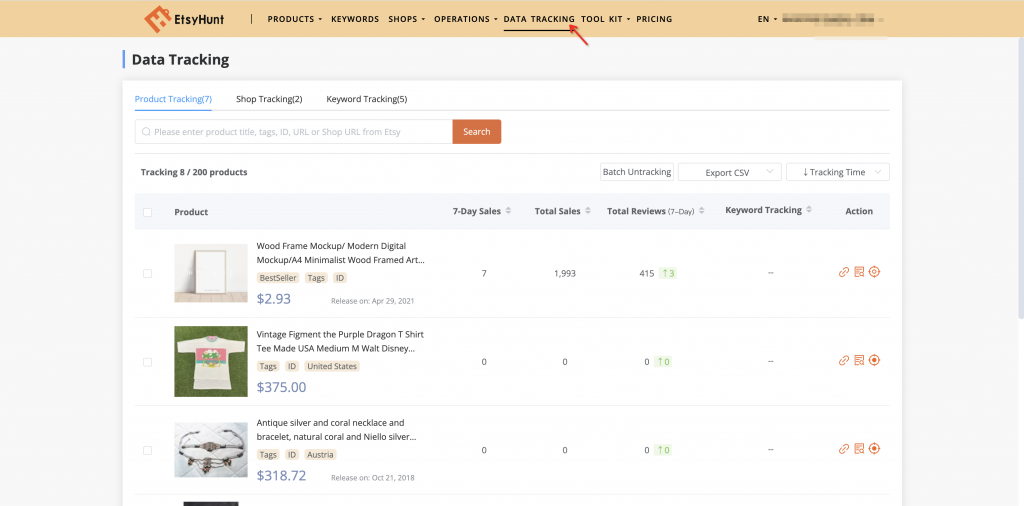Switch to the Shop Tracking tab
The image size is (1024, 506).
pos(269,99)
